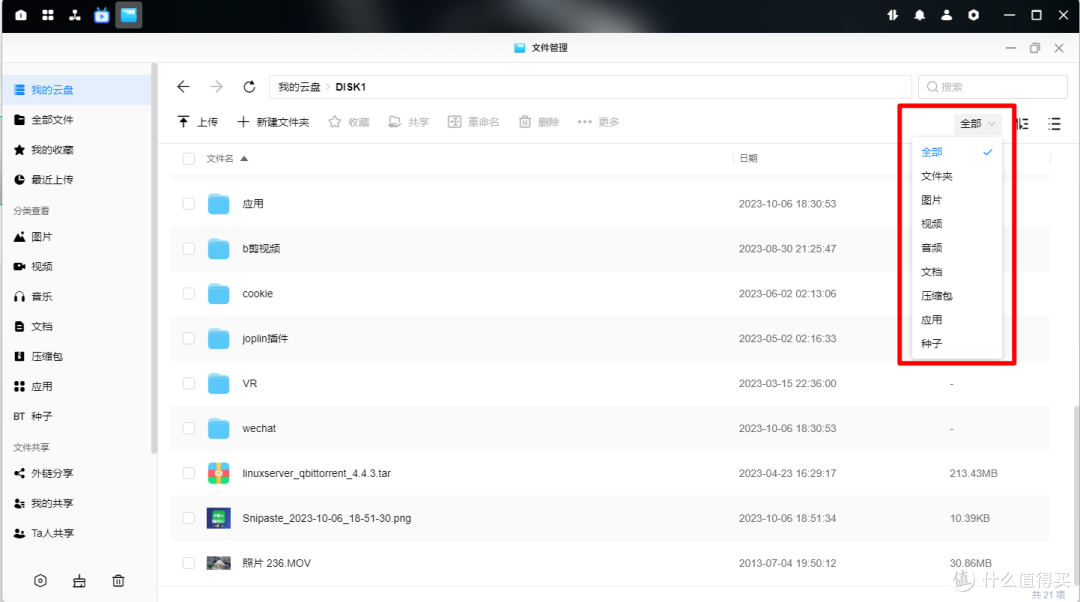Click 新建文件夹 new folder button
Image resolution: width=1080 pixels, height=602 pixels.
[x=273, y=122]
